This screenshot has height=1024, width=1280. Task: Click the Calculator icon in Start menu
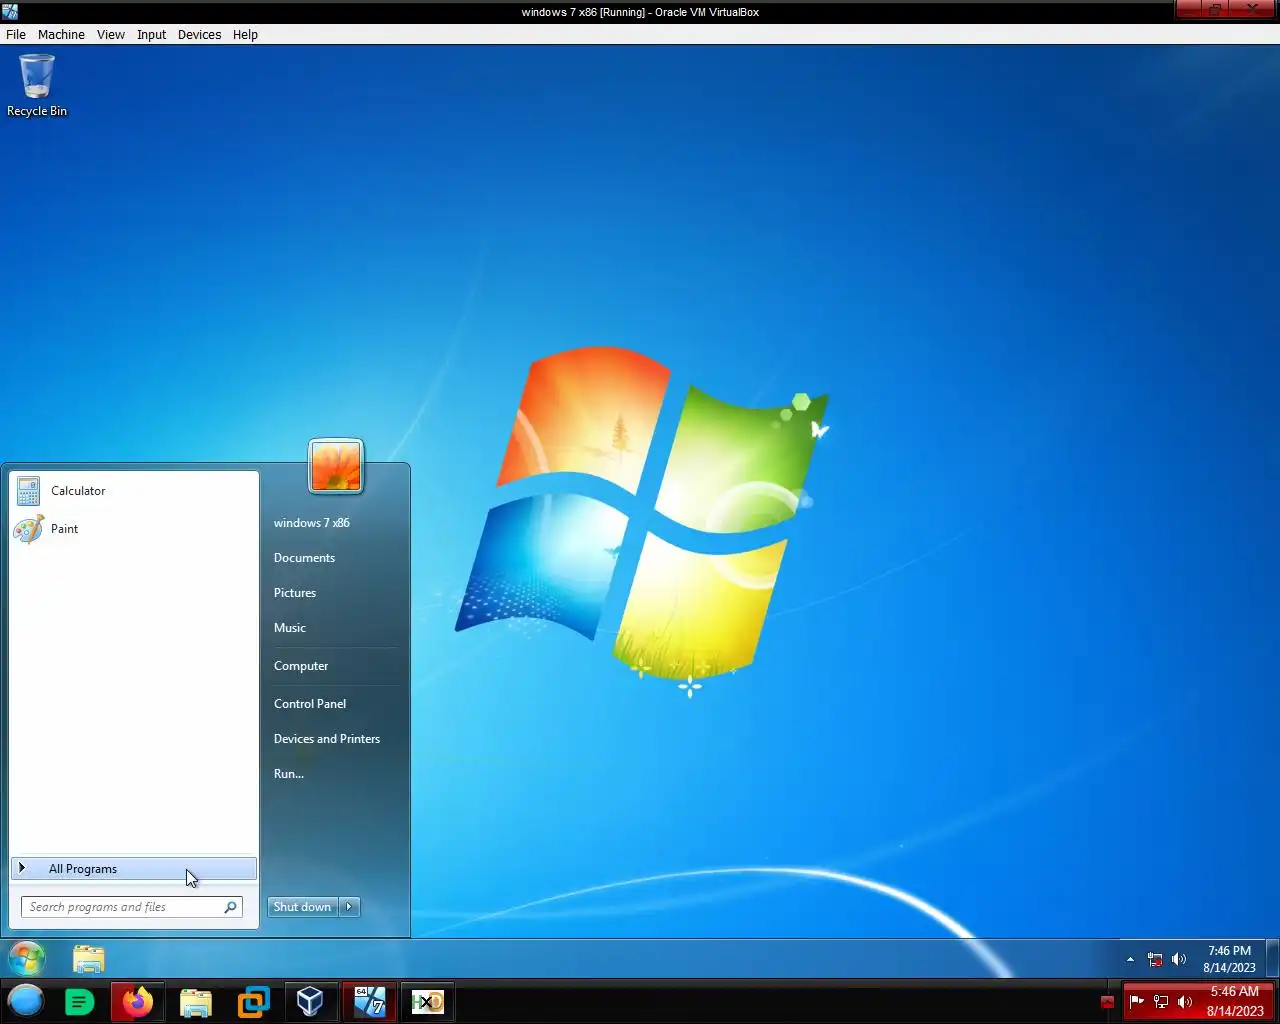(x=28, y=491)
